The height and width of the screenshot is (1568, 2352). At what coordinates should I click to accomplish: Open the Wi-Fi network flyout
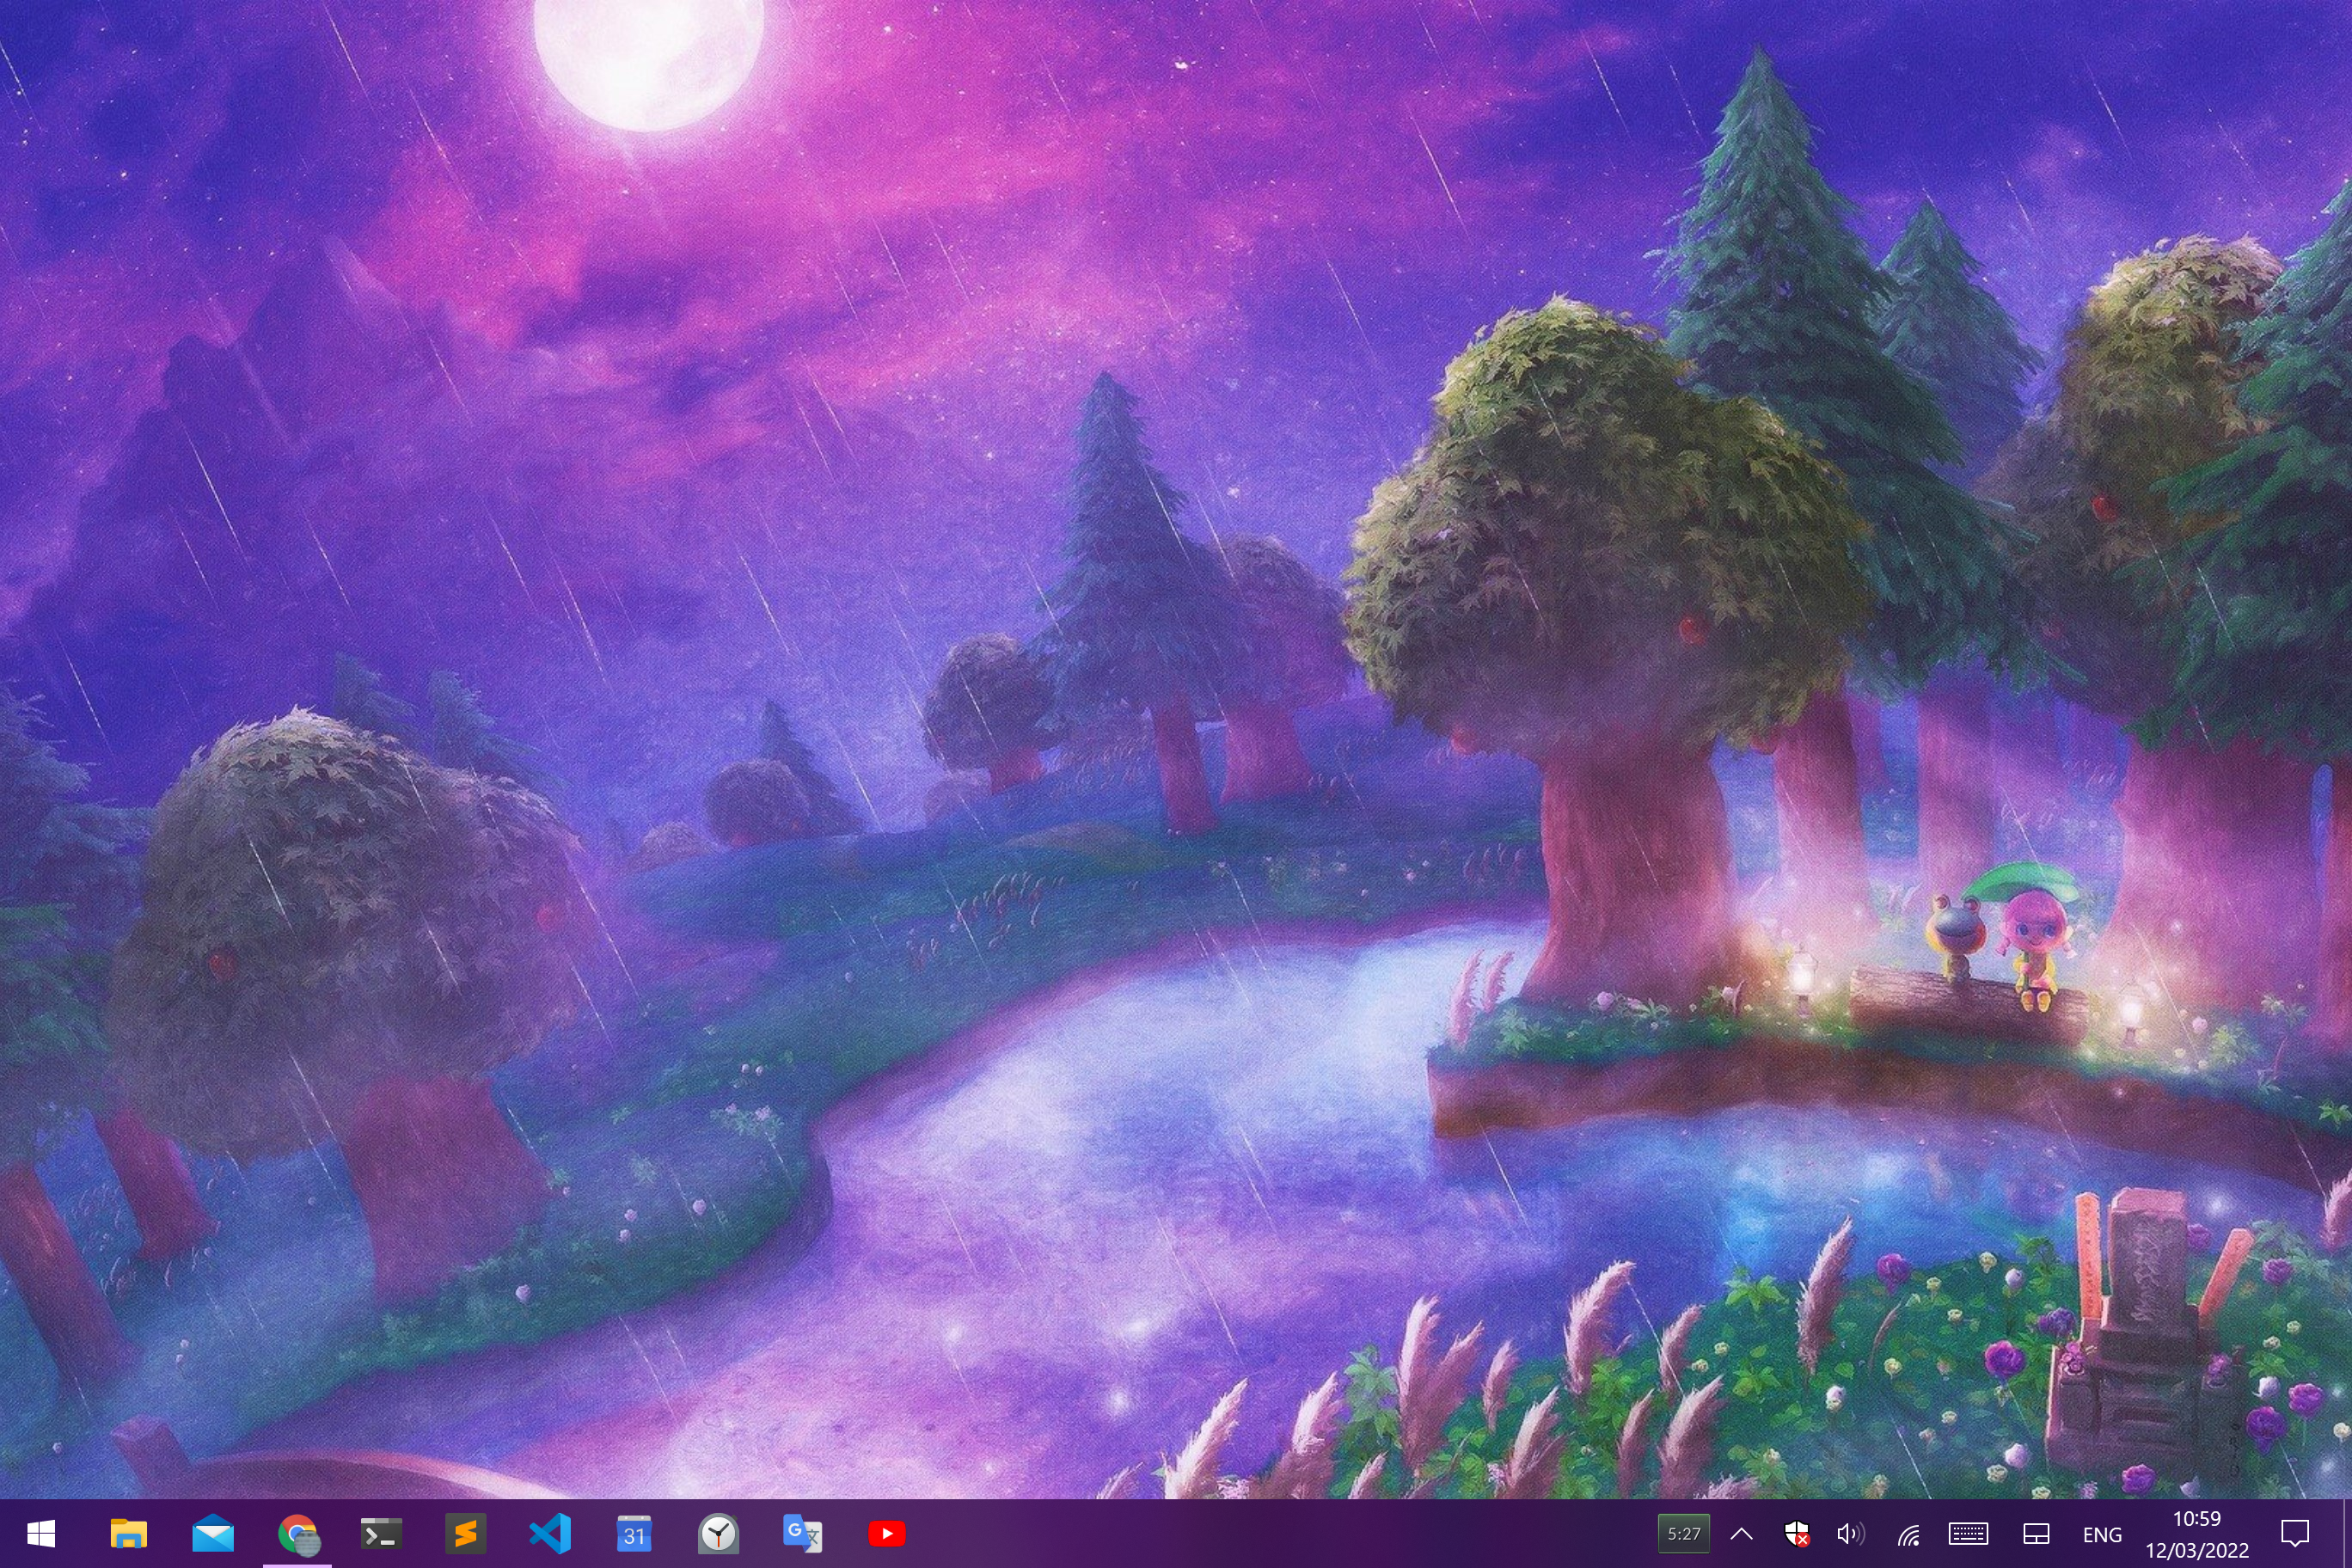1909,1533
